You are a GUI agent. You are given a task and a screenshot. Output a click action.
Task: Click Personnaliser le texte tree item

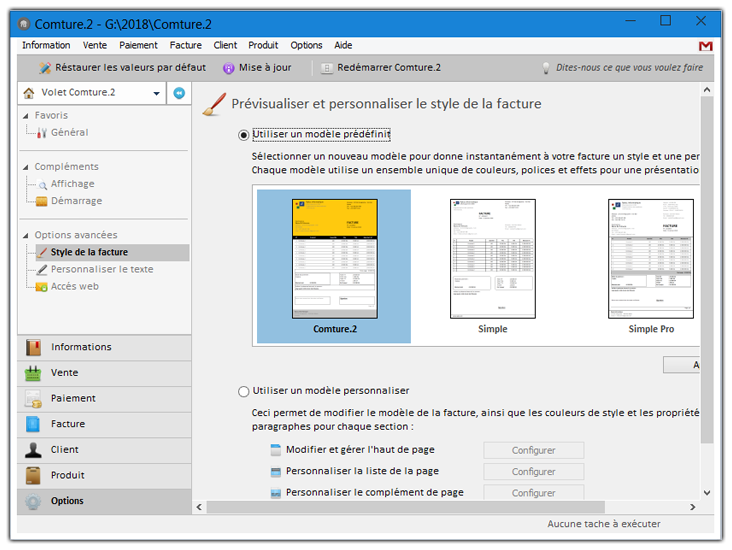(x=102, y=269)
